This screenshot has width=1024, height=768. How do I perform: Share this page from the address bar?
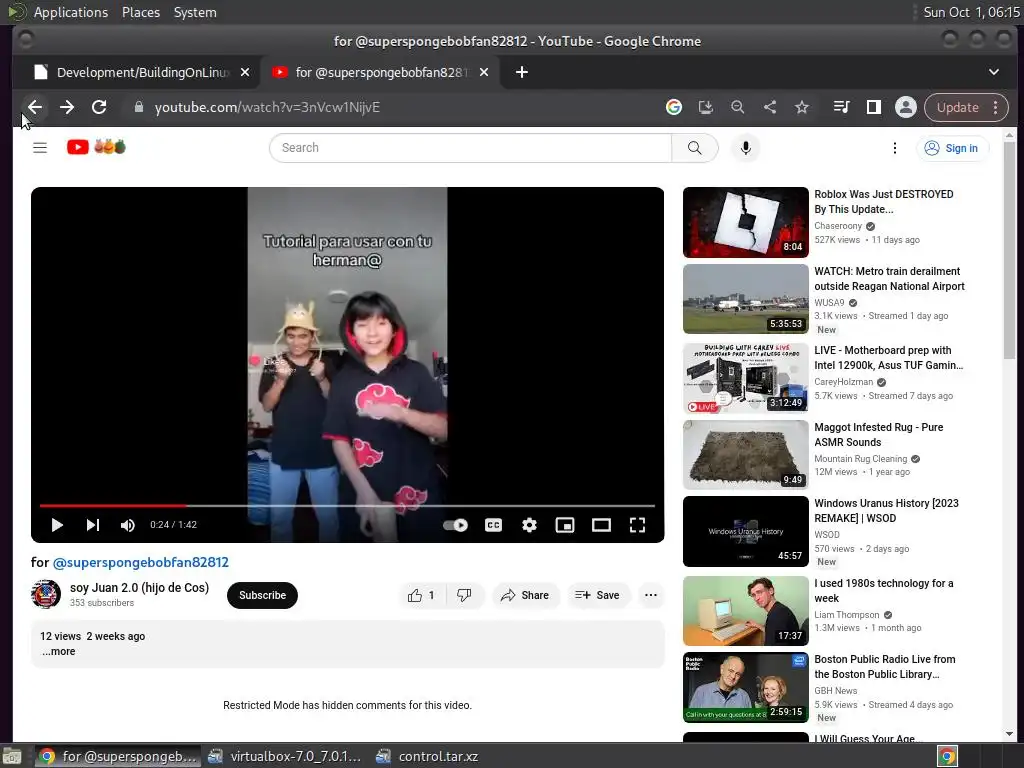point(770,107)
